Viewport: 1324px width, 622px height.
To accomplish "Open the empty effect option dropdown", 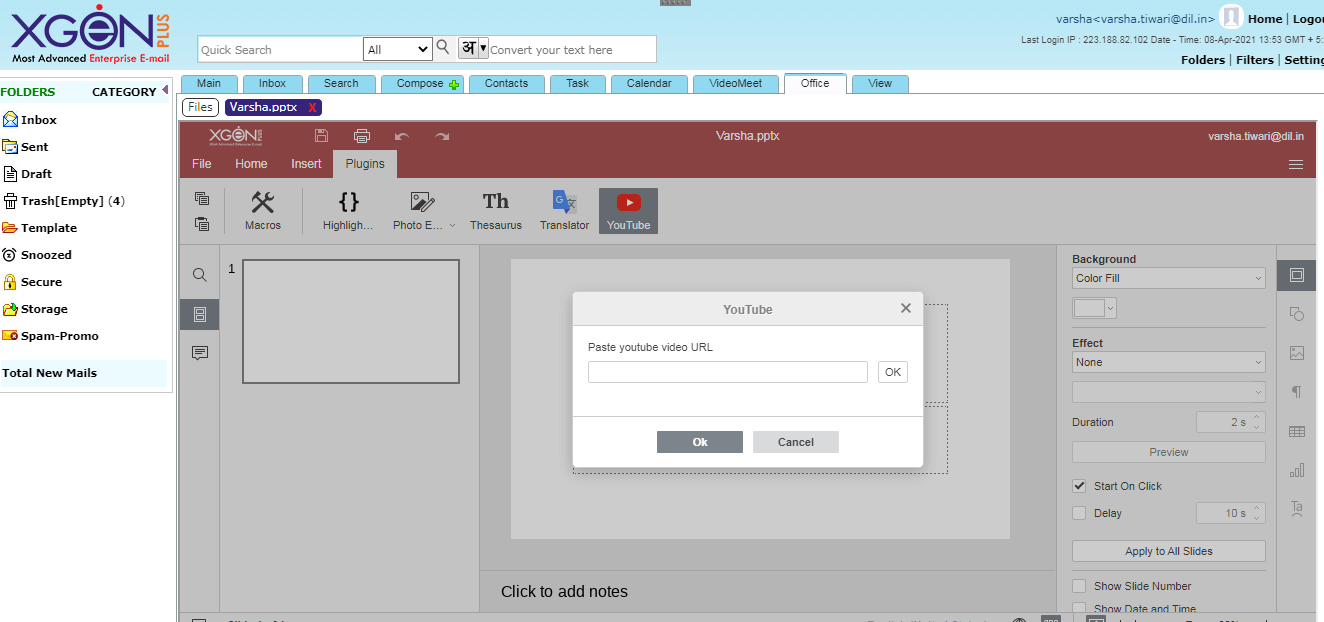I will click(1169, 392).
